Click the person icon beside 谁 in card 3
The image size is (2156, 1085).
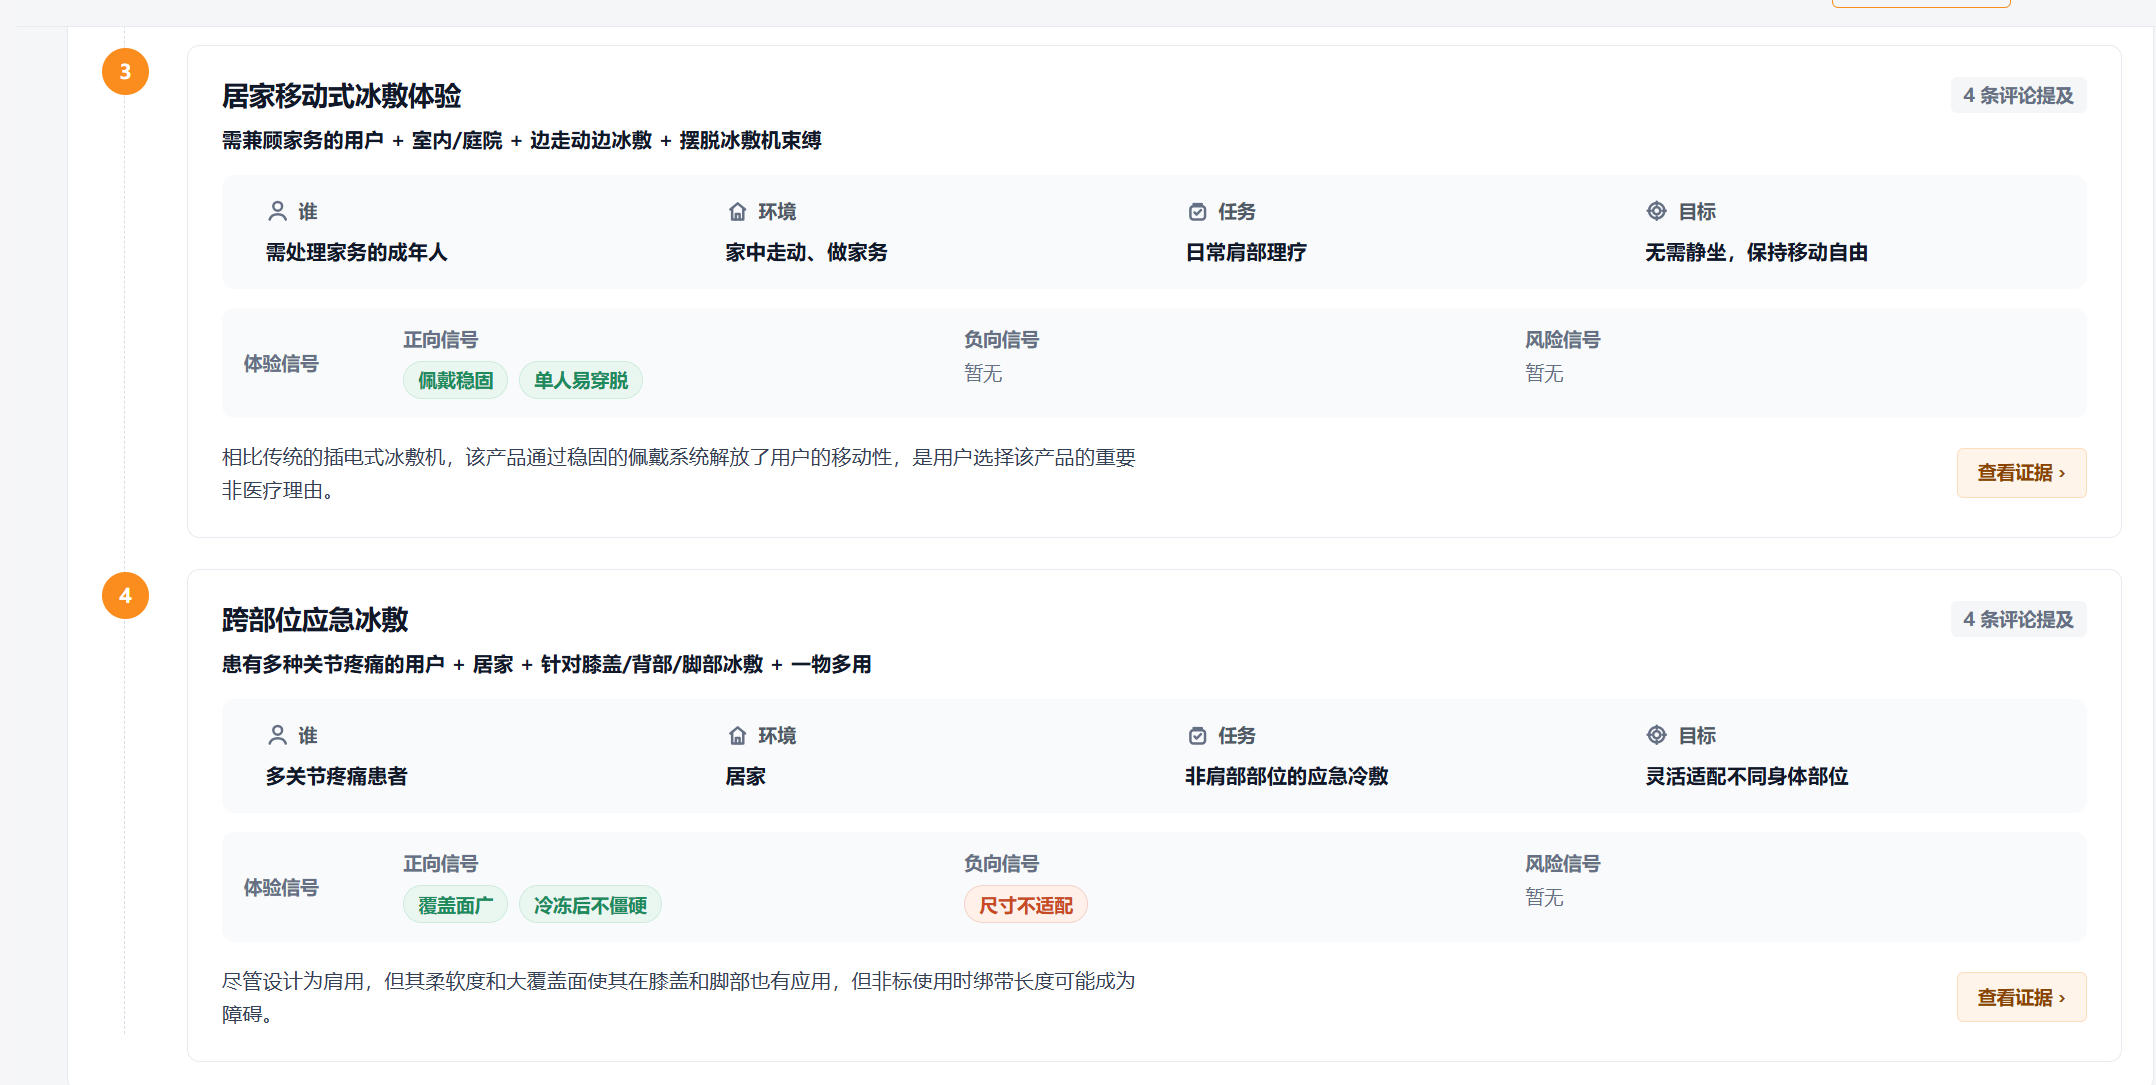pyautogui.click(x=277, y=211)
